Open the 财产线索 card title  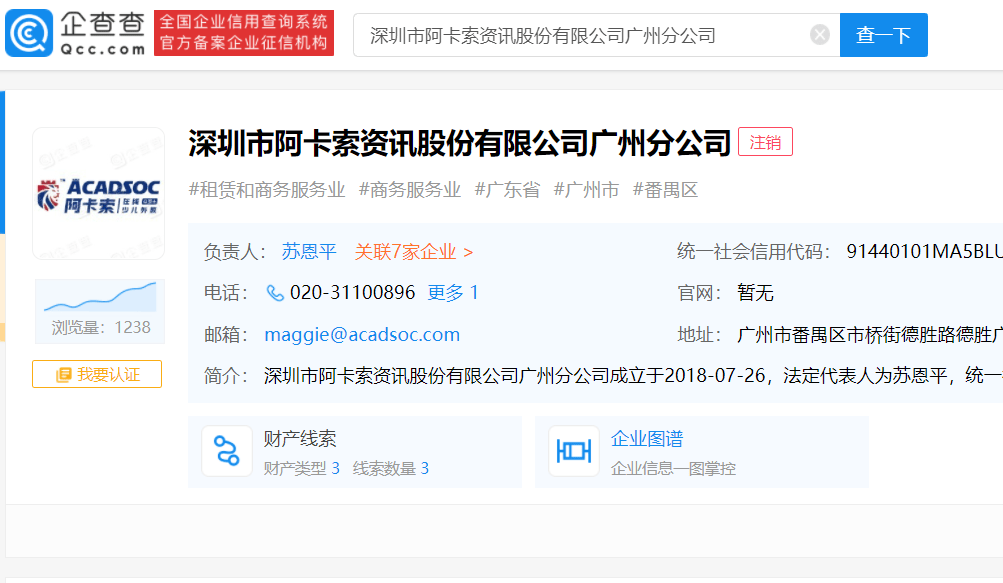(300, 439)
